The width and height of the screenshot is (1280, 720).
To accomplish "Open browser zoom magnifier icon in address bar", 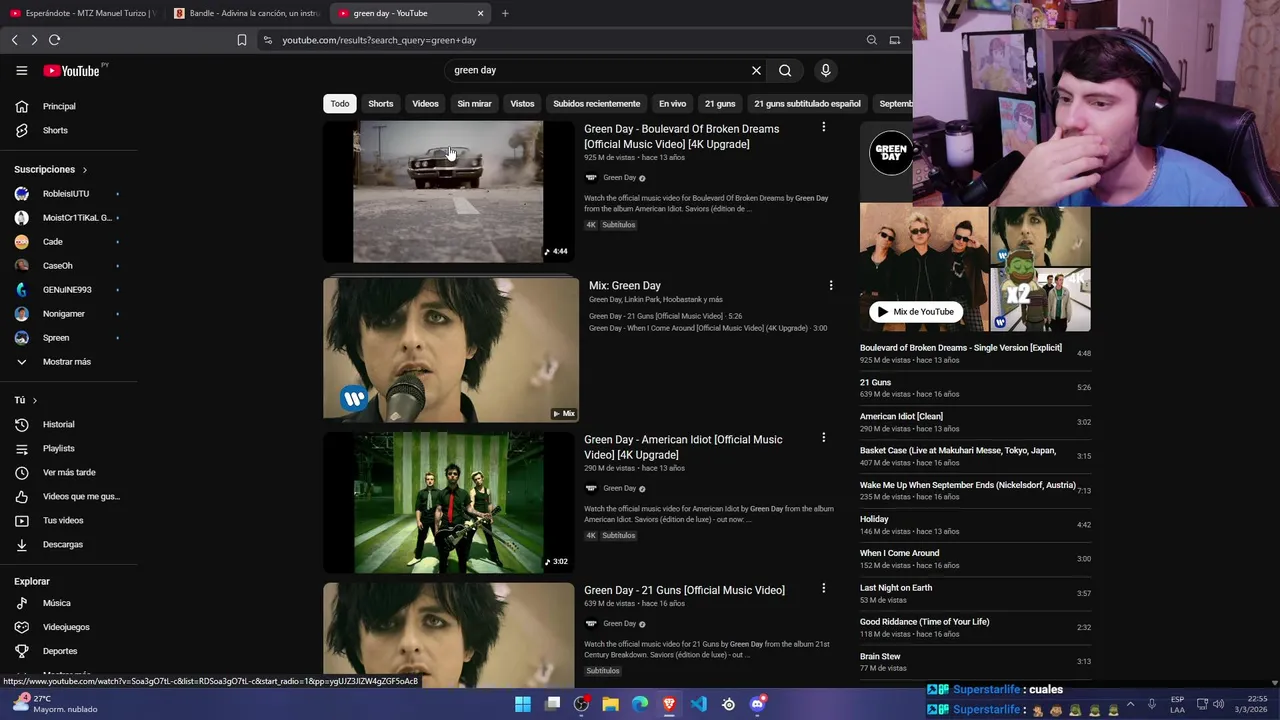I will (872, 40).
